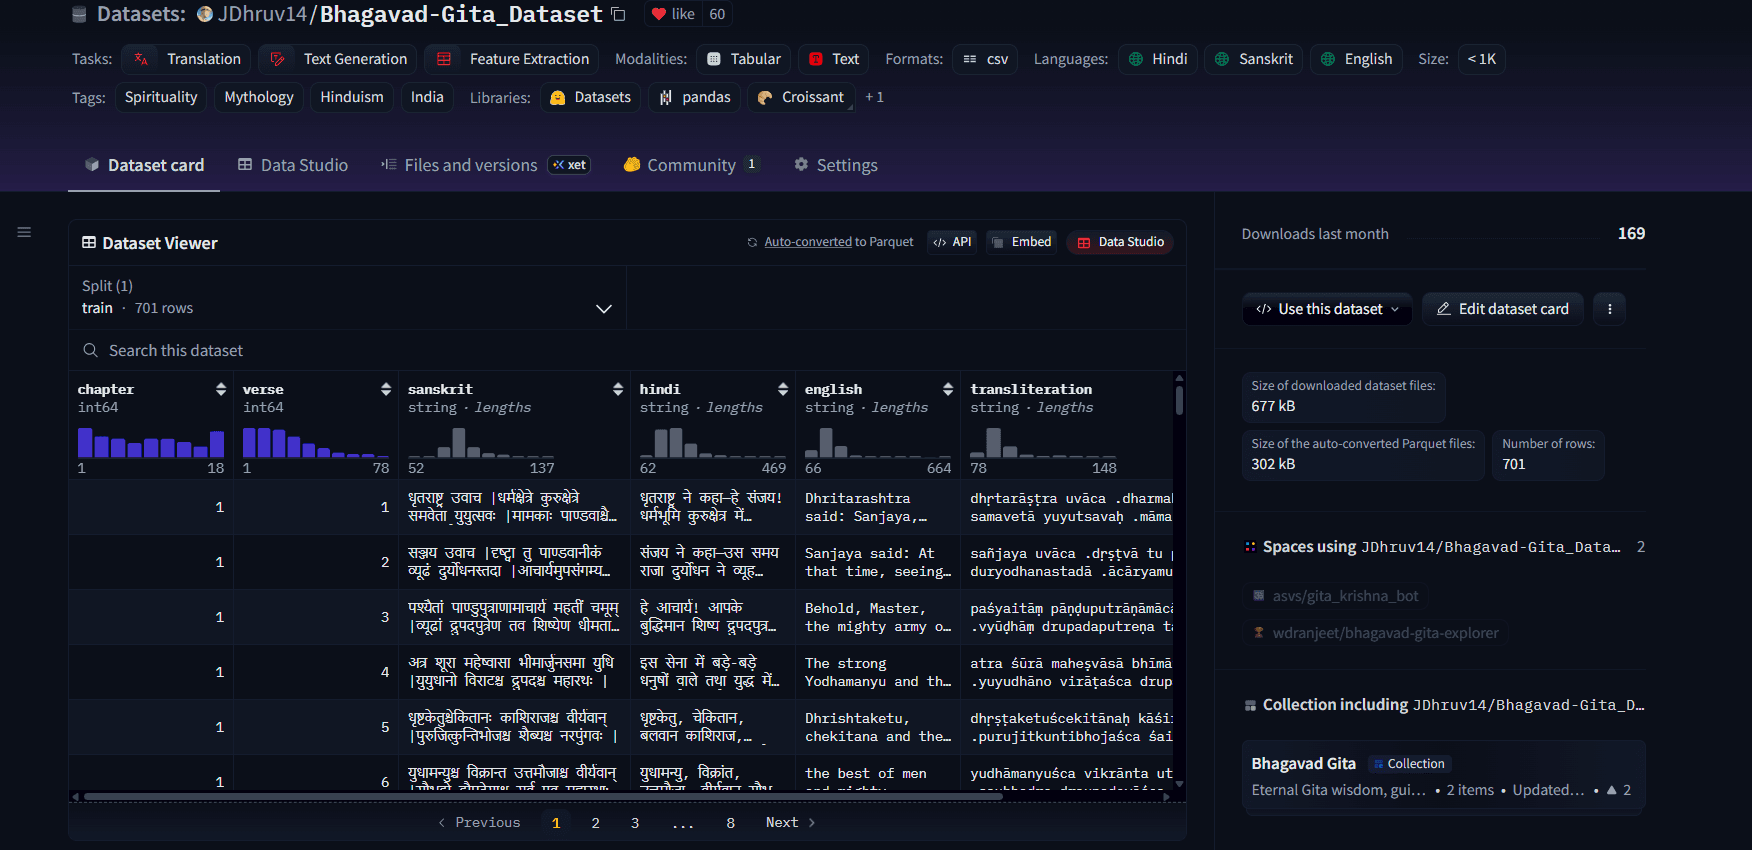Open the left sidebar hamburger menu
This screenshot has height=850, width=1752.
point(24,232)
